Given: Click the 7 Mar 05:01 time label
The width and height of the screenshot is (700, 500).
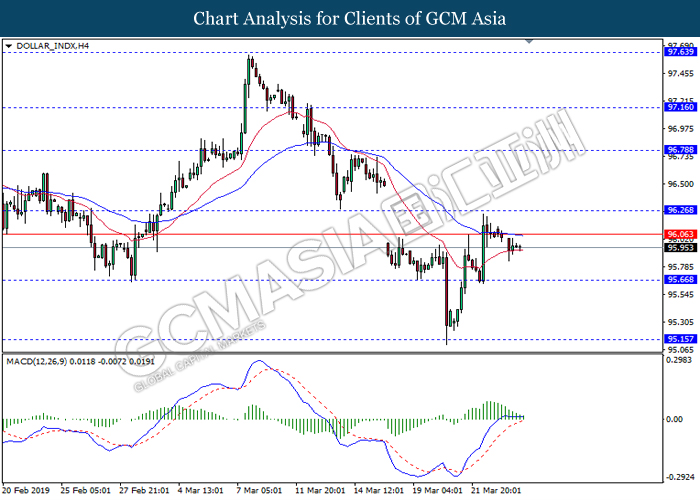Looking at the screenshot, I should 259,490.
